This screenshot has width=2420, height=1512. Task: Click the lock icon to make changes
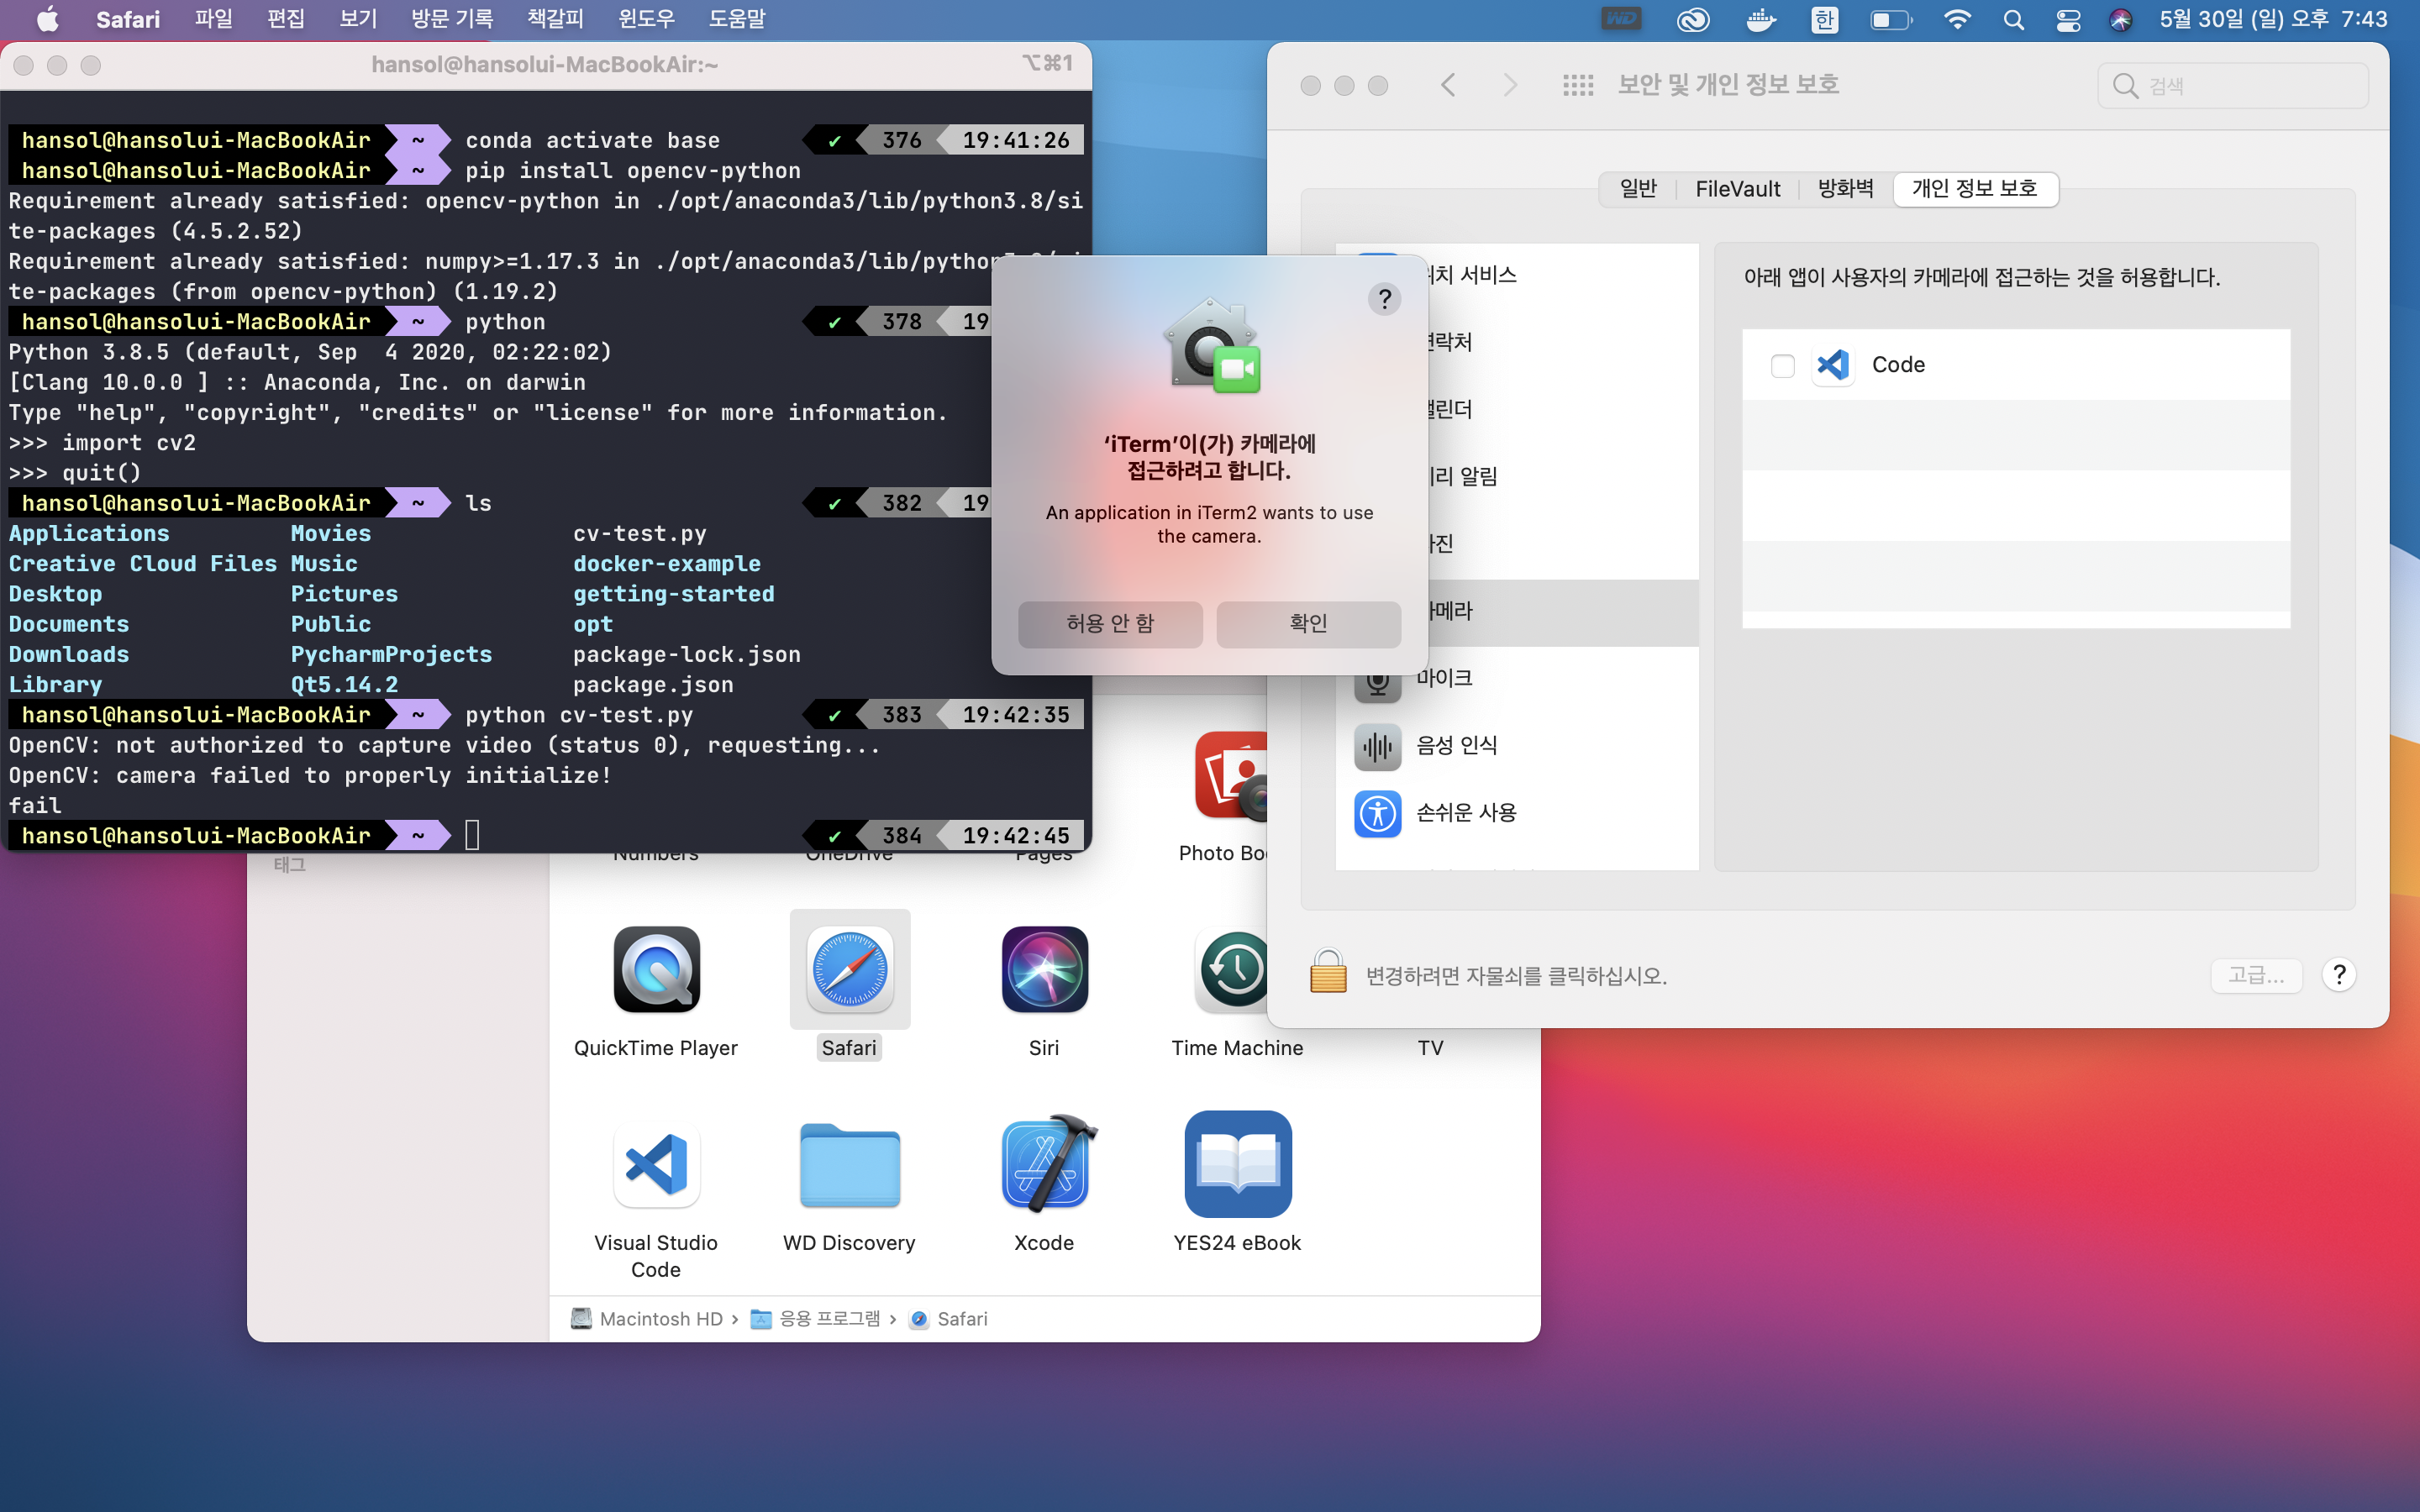tap(1328, 972)
